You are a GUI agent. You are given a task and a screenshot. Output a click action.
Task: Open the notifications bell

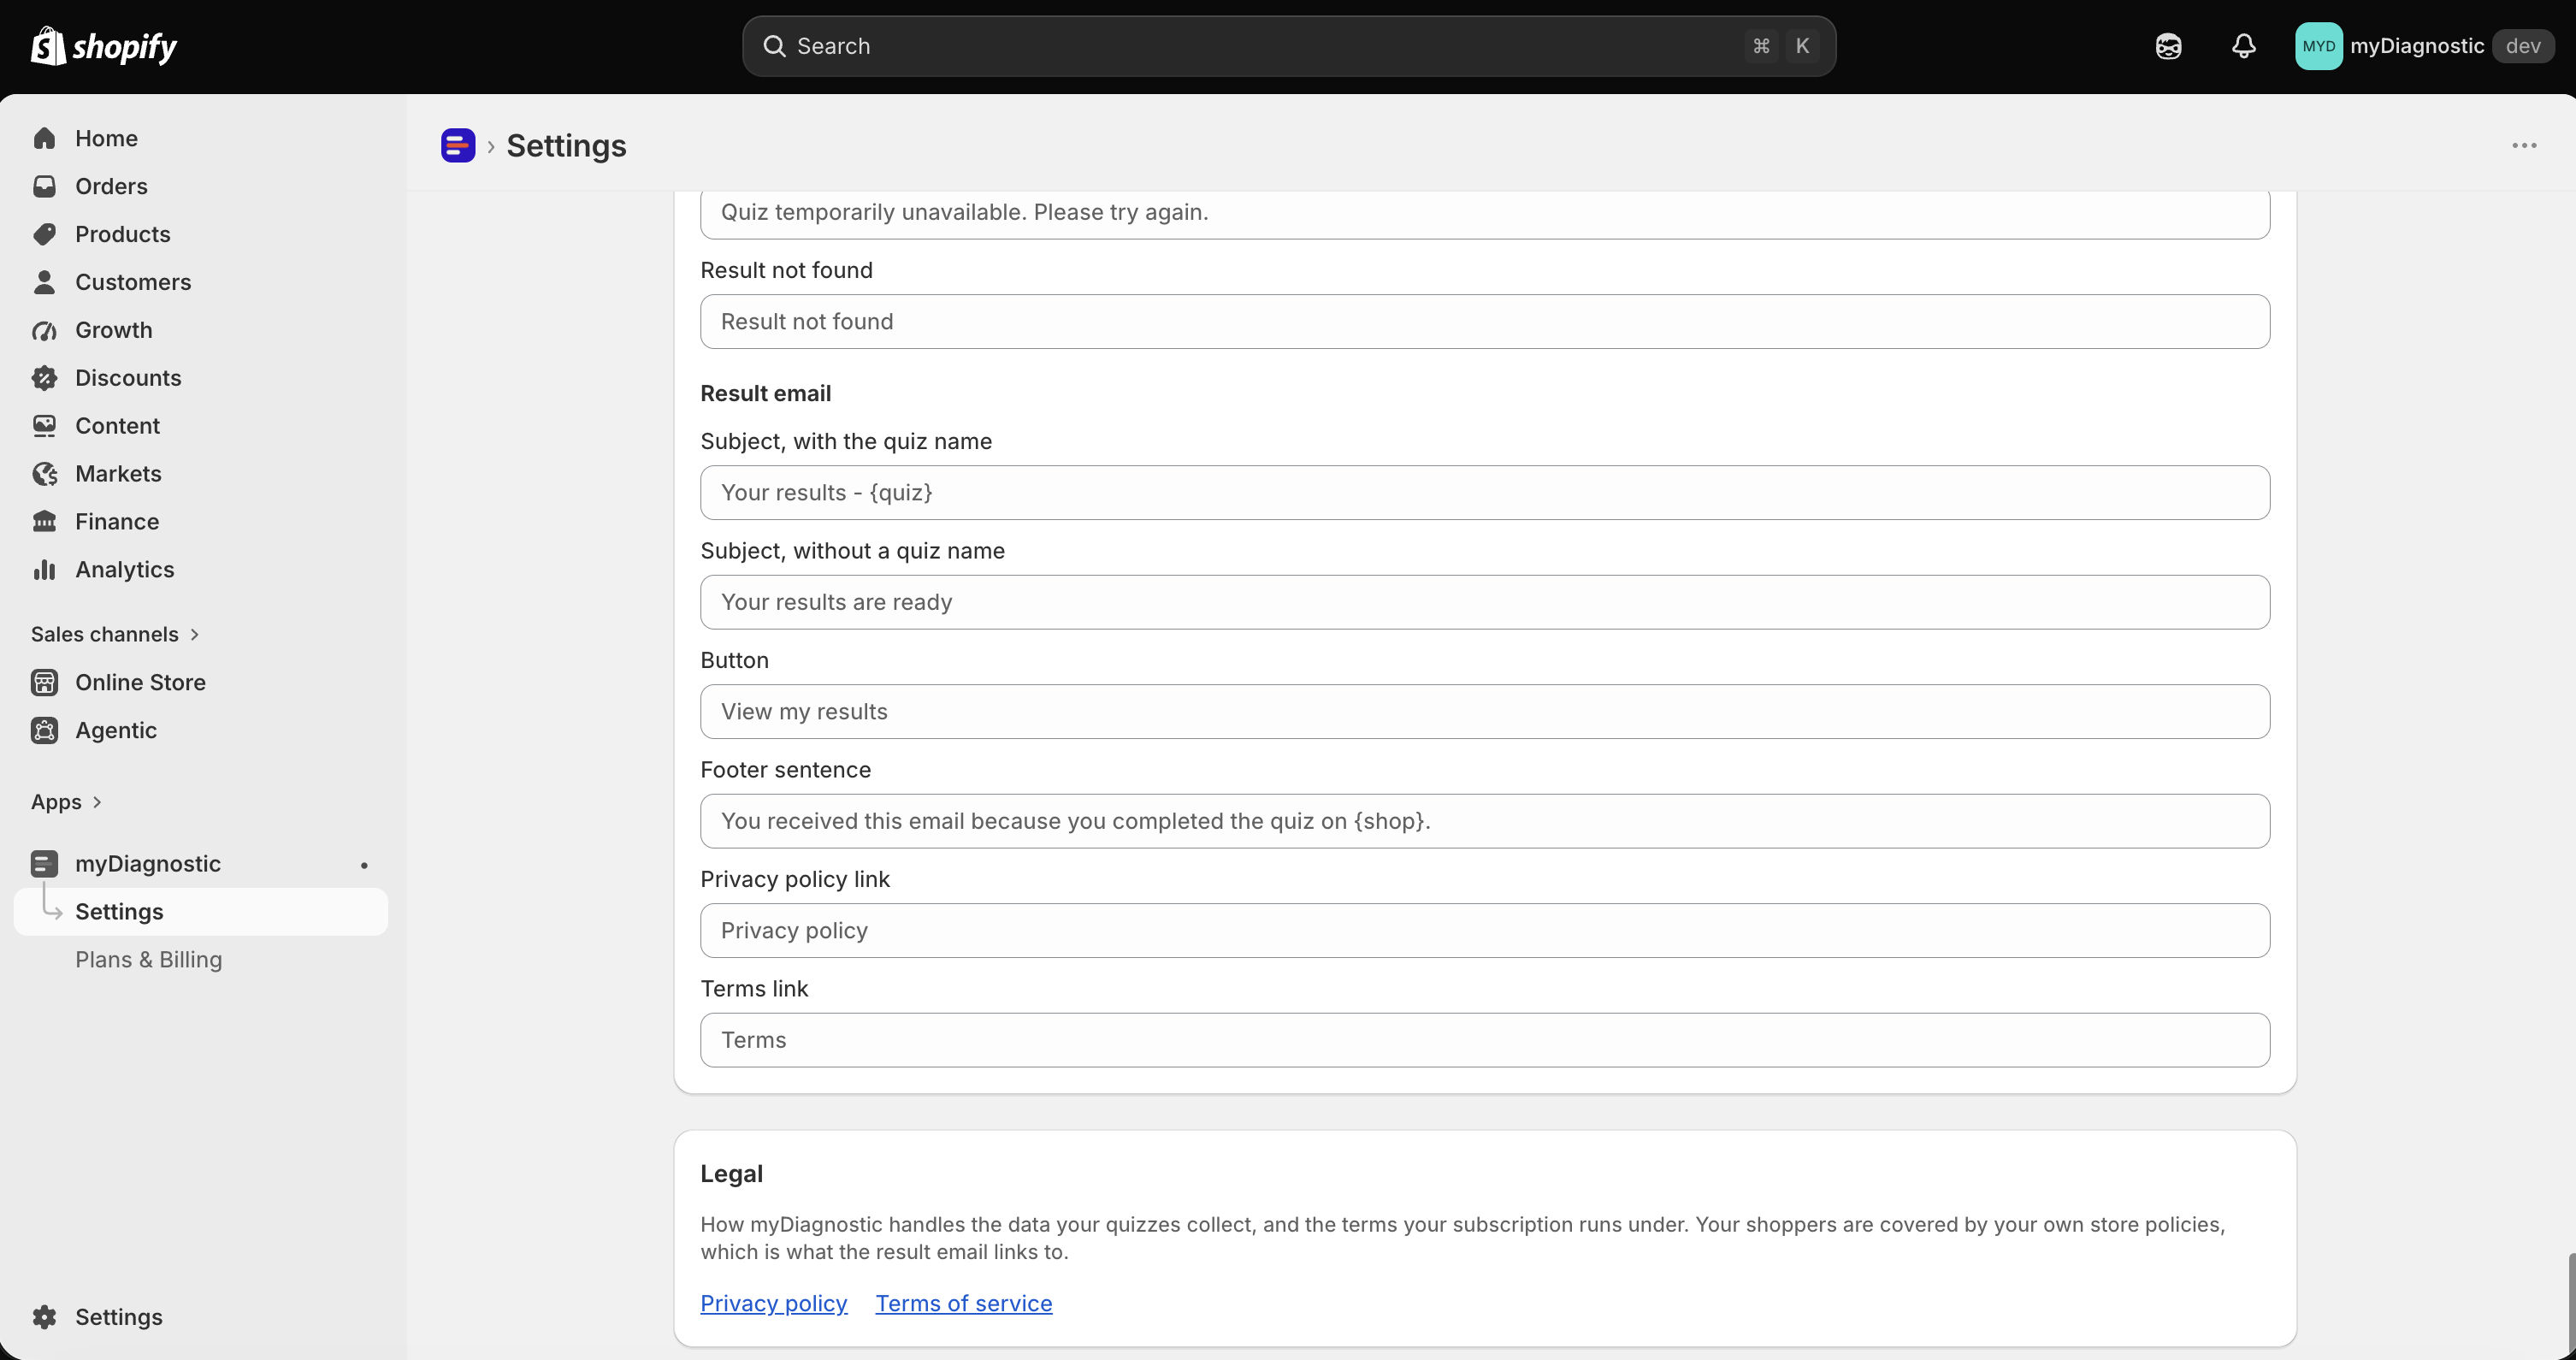point(2244,46)
